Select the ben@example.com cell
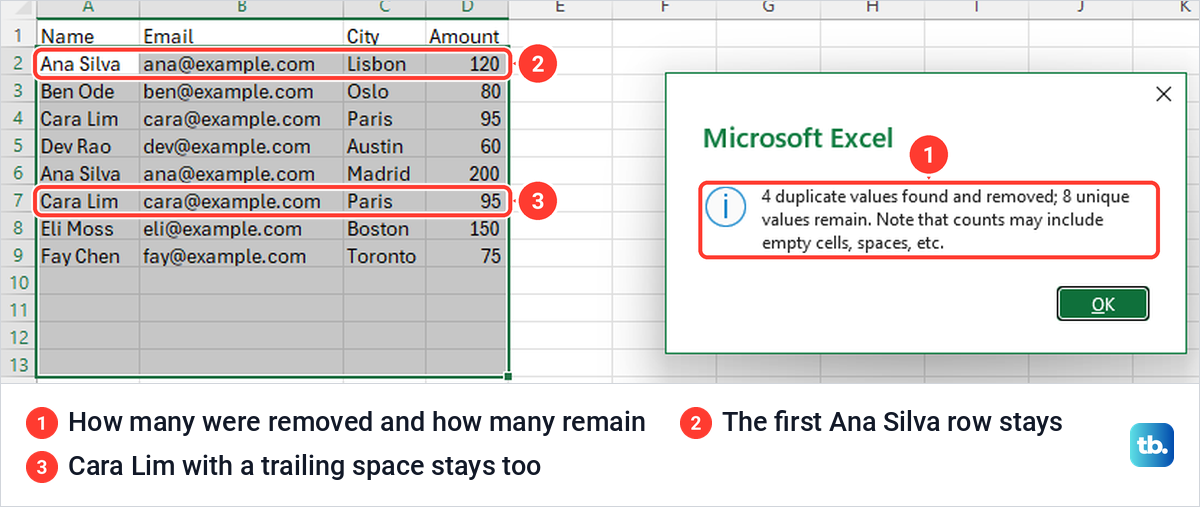 click(x=241, y=92)
